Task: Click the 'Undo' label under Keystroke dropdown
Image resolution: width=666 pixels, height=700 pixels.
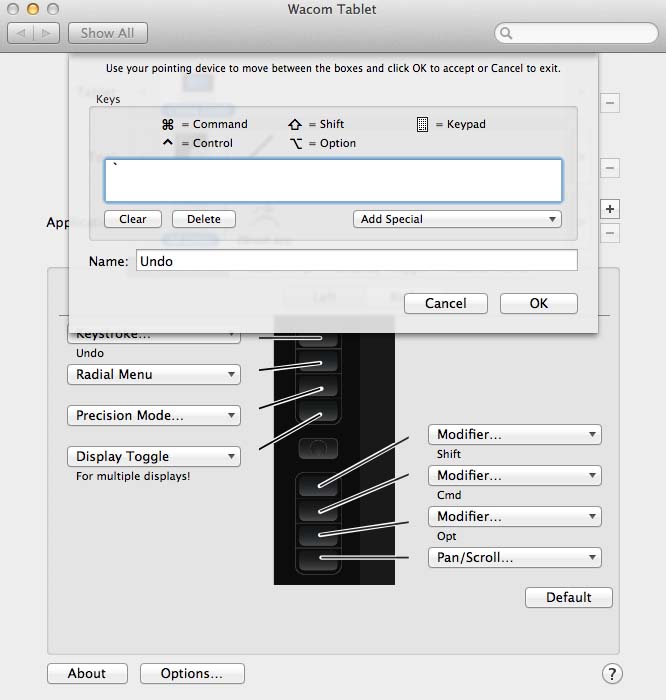Action: 90,353
